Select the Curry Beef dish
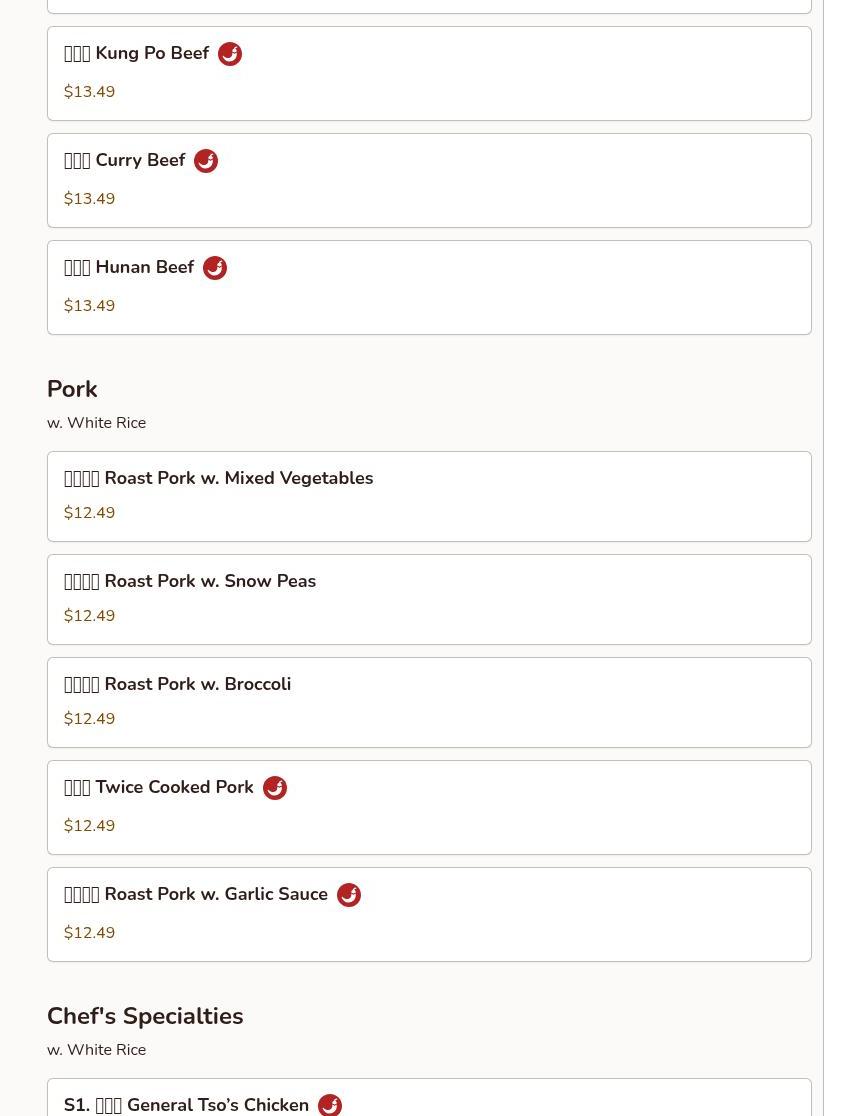 point(429,181)
